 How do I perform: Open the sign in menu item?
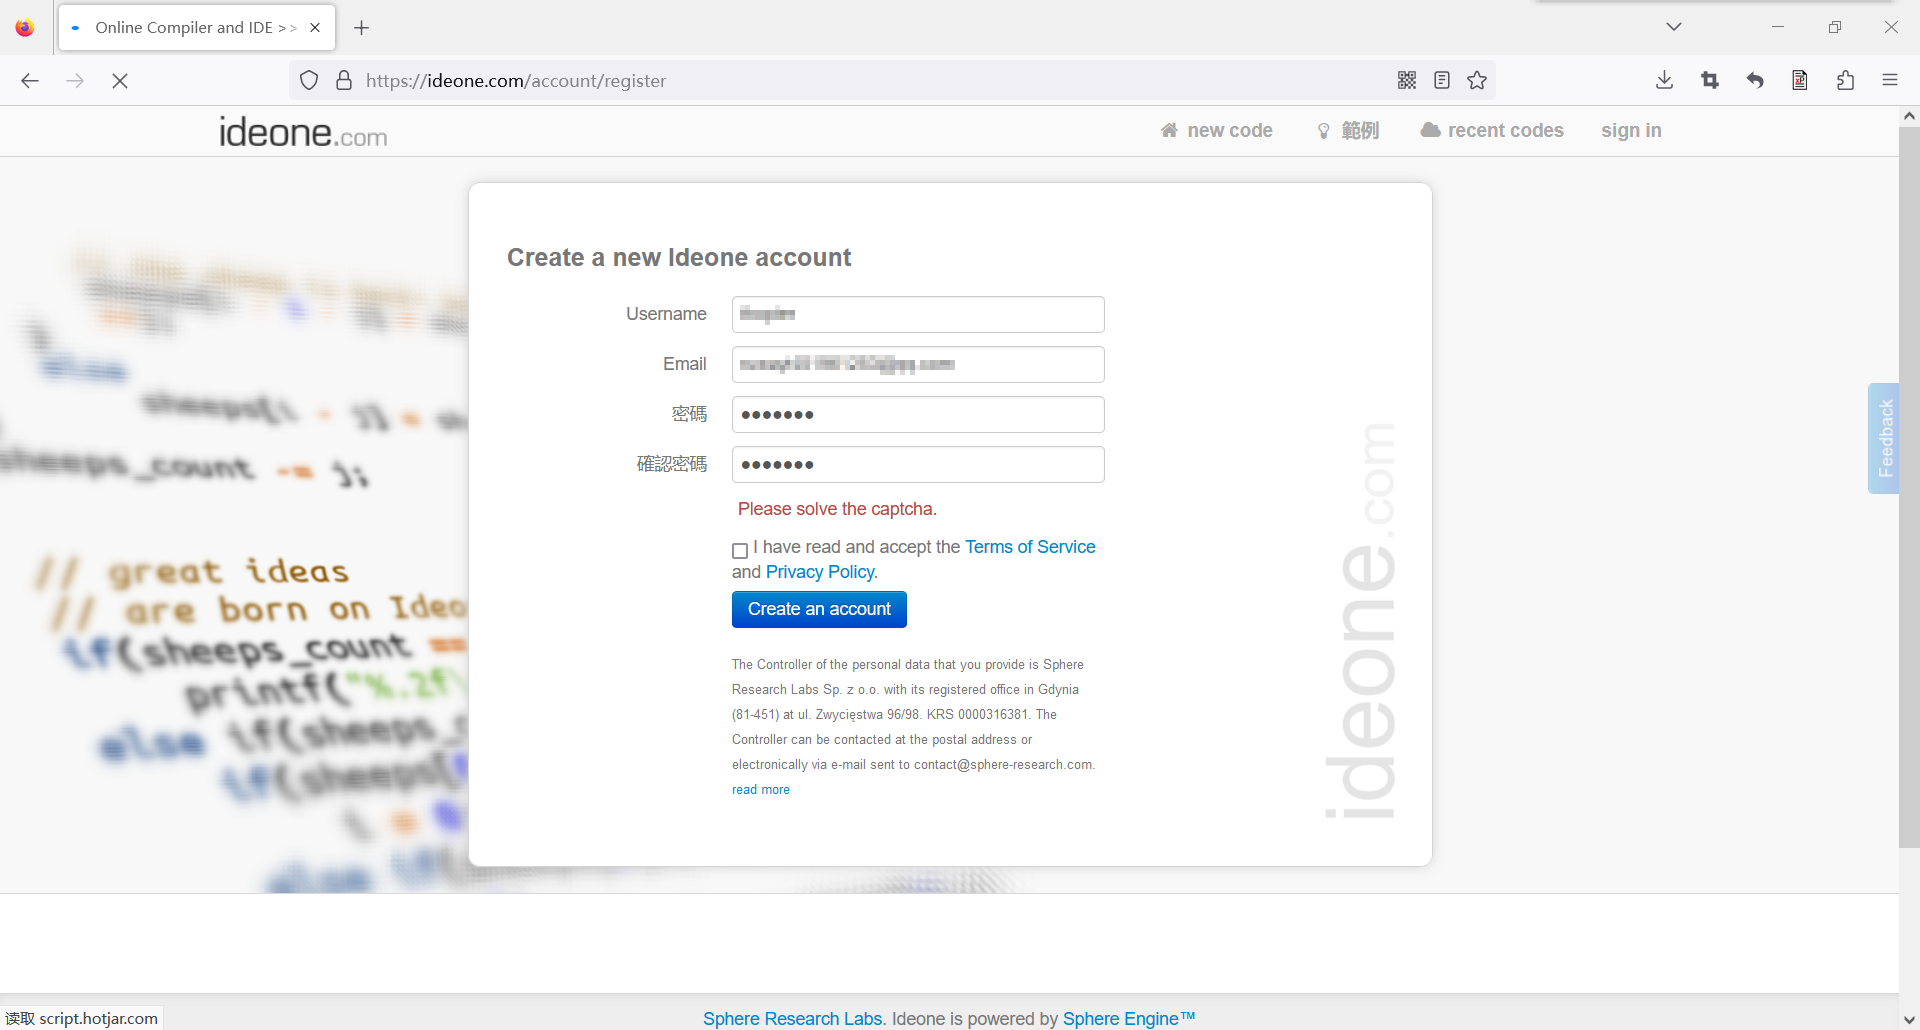click(1631, 131)
